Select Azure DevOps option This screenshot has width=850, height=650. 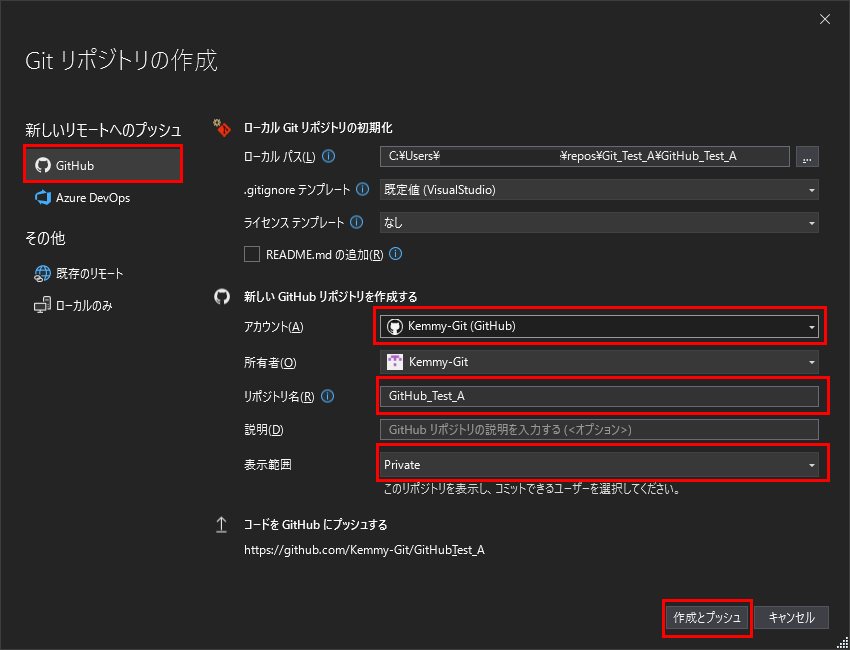[x=92, y=198]
